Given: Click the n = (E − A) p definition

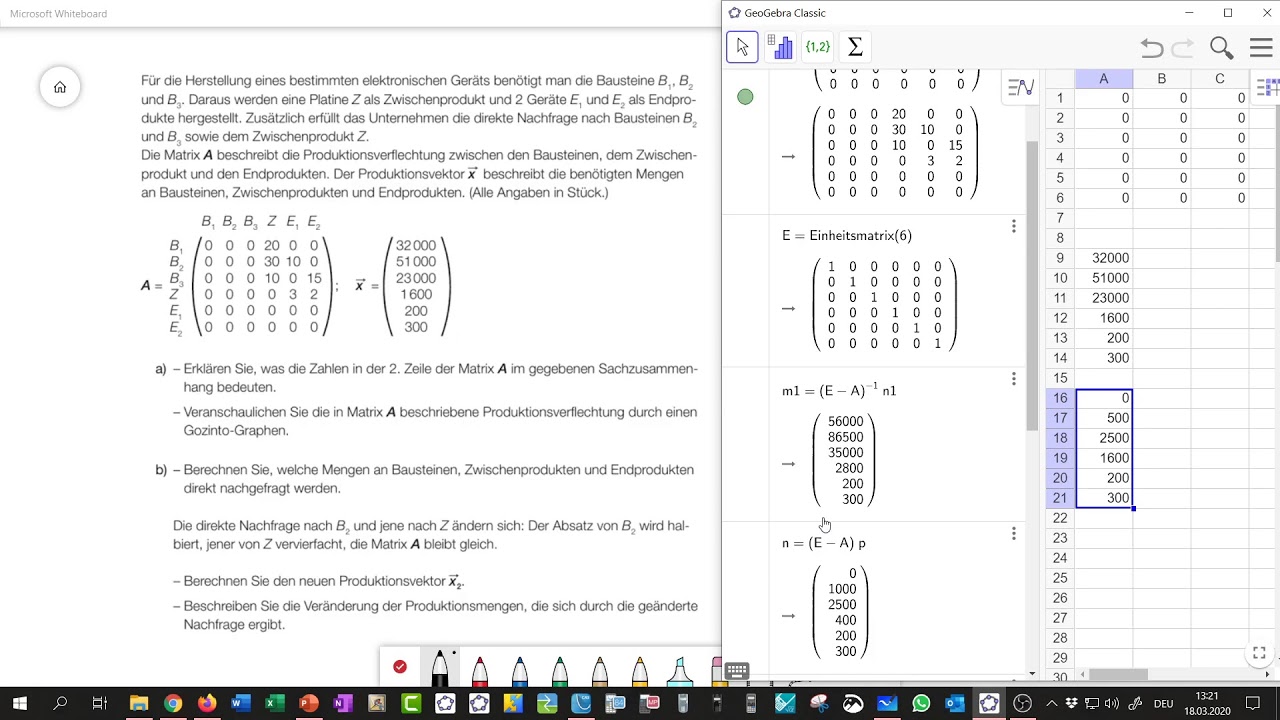Looking at the screenshot, I should point(824,543).
